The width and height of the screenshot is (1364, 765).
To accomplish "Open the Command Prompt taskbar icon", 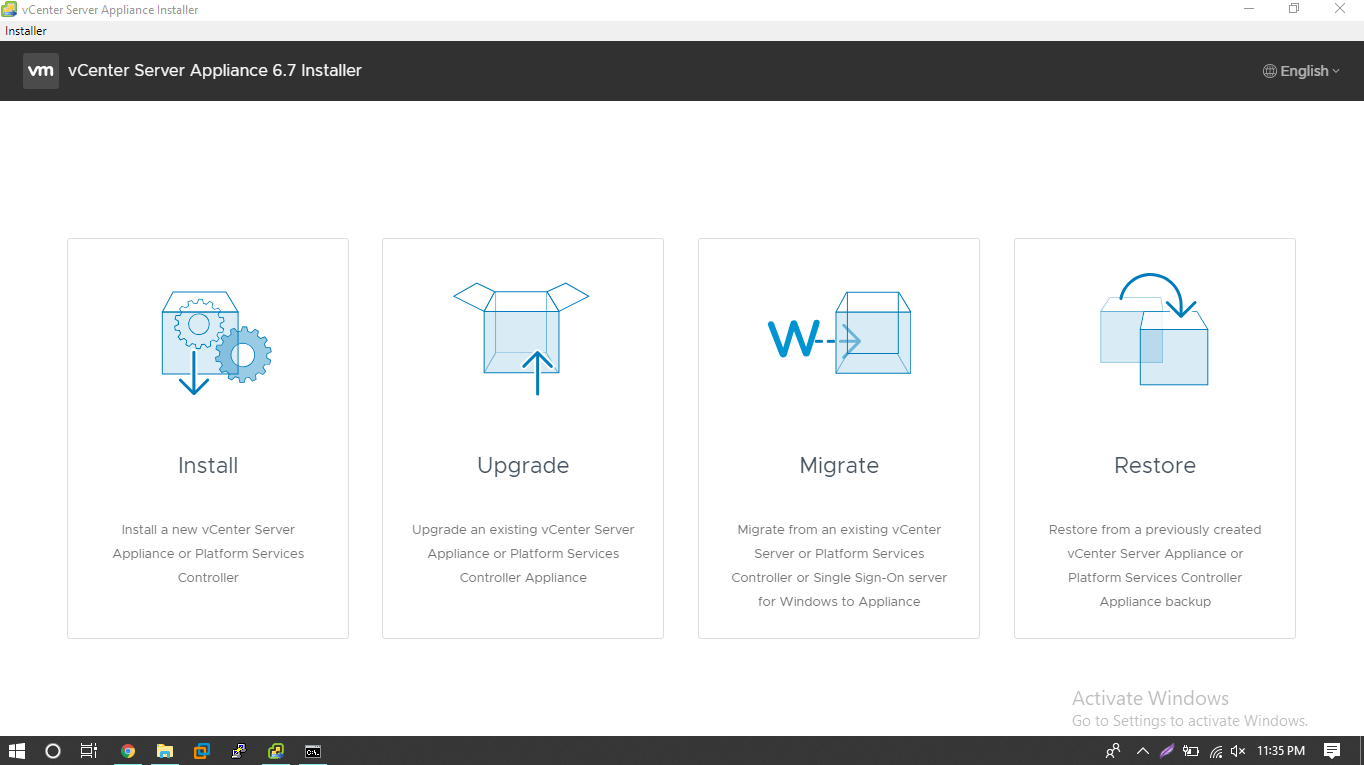I will [313, 751].
